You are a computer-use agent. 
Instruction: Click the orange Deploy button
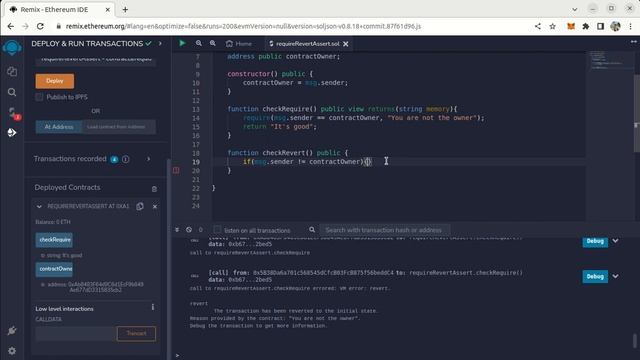click(55, 81)
